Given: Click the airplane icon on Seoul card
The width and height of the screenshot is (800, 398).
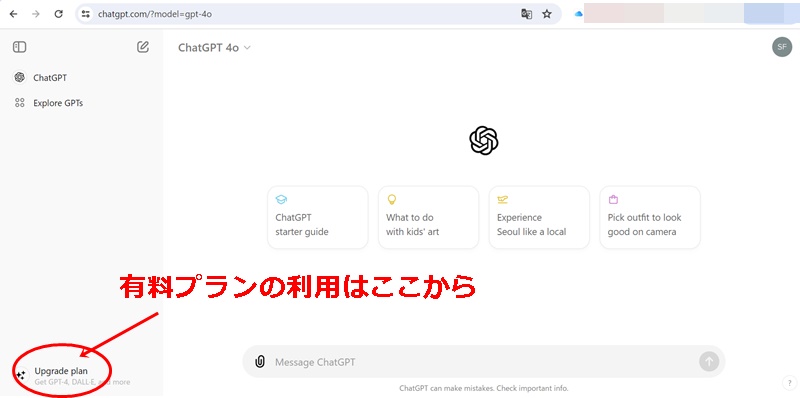Looking at the screenshot, I should [x=503, y=200].
